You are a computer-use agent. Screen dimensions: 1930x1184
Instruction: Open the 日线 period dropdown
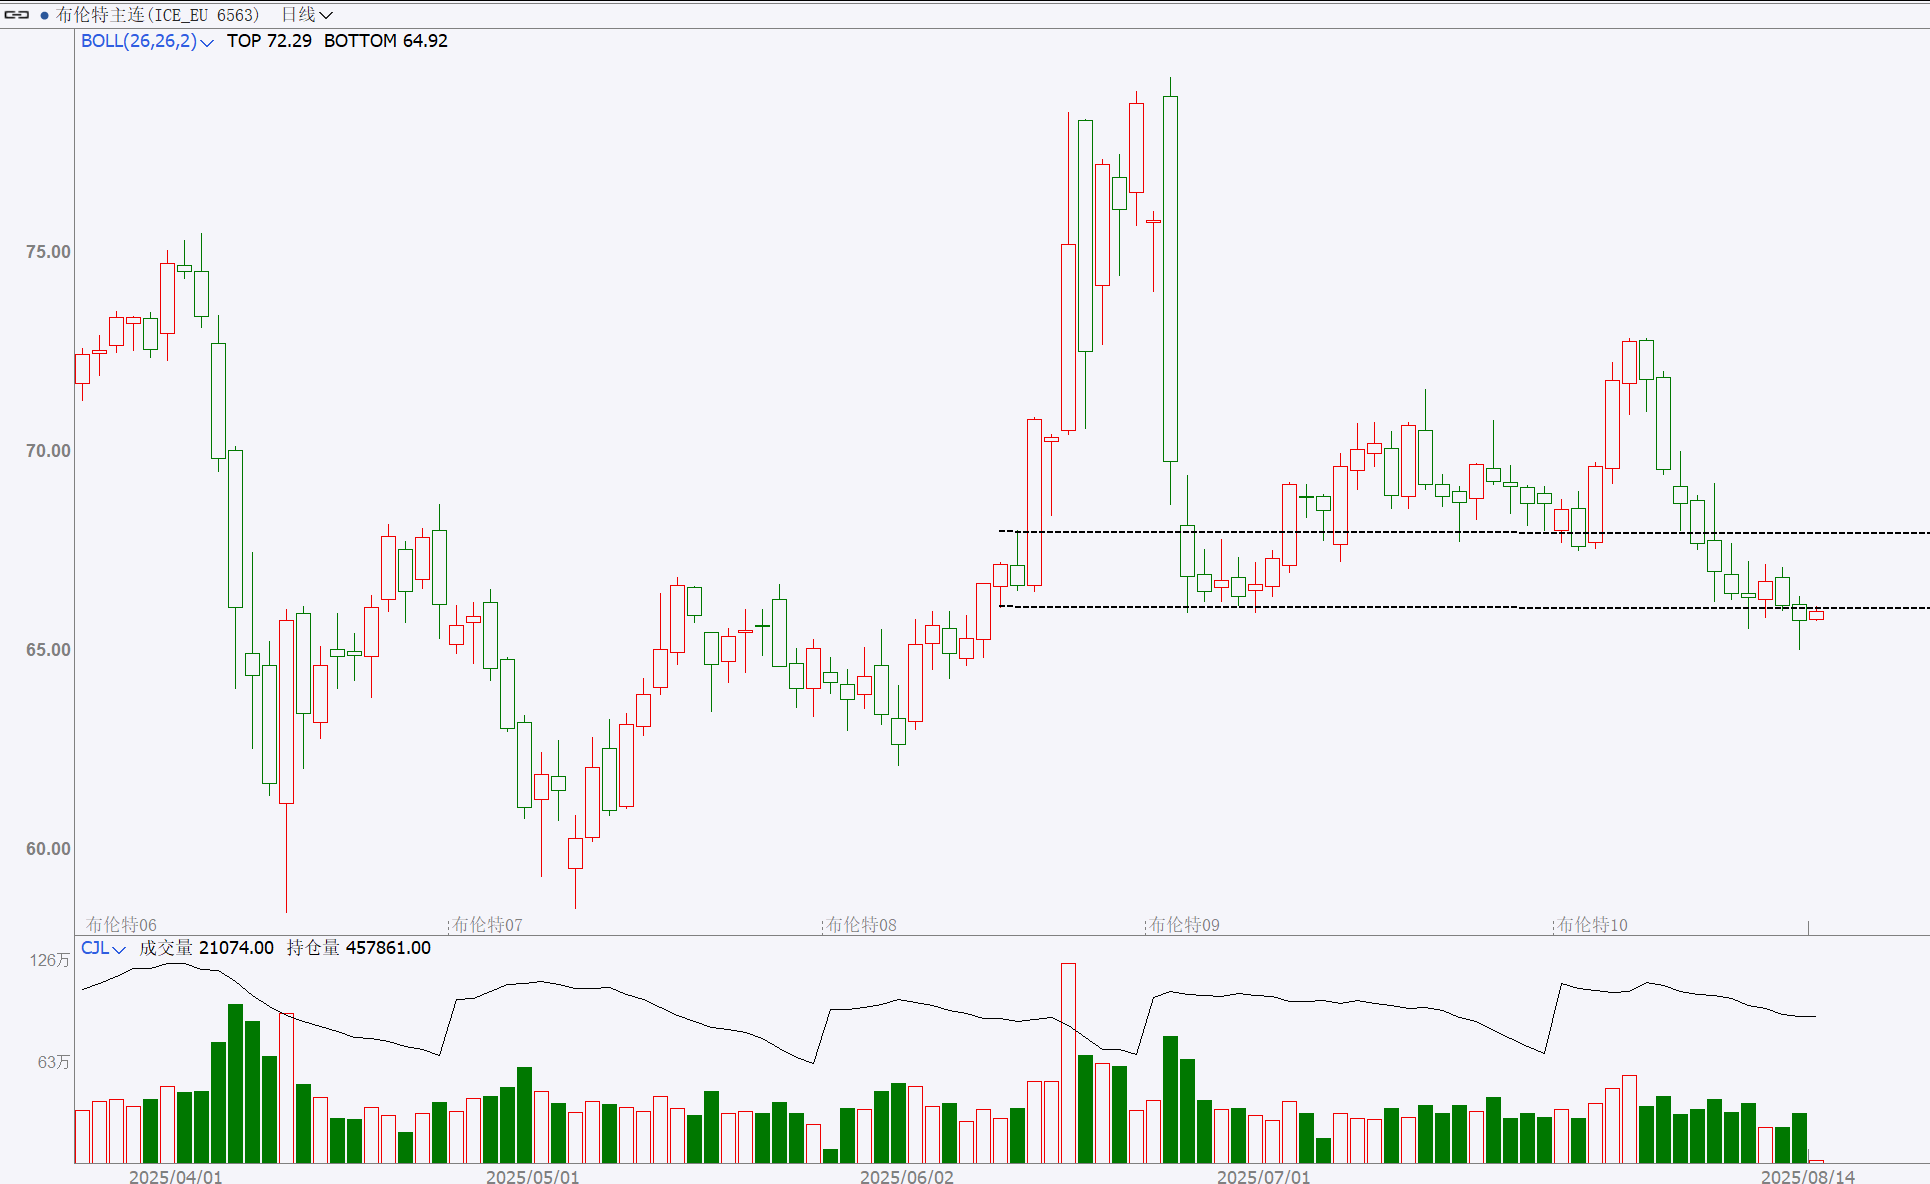click(x=306, y=15)
